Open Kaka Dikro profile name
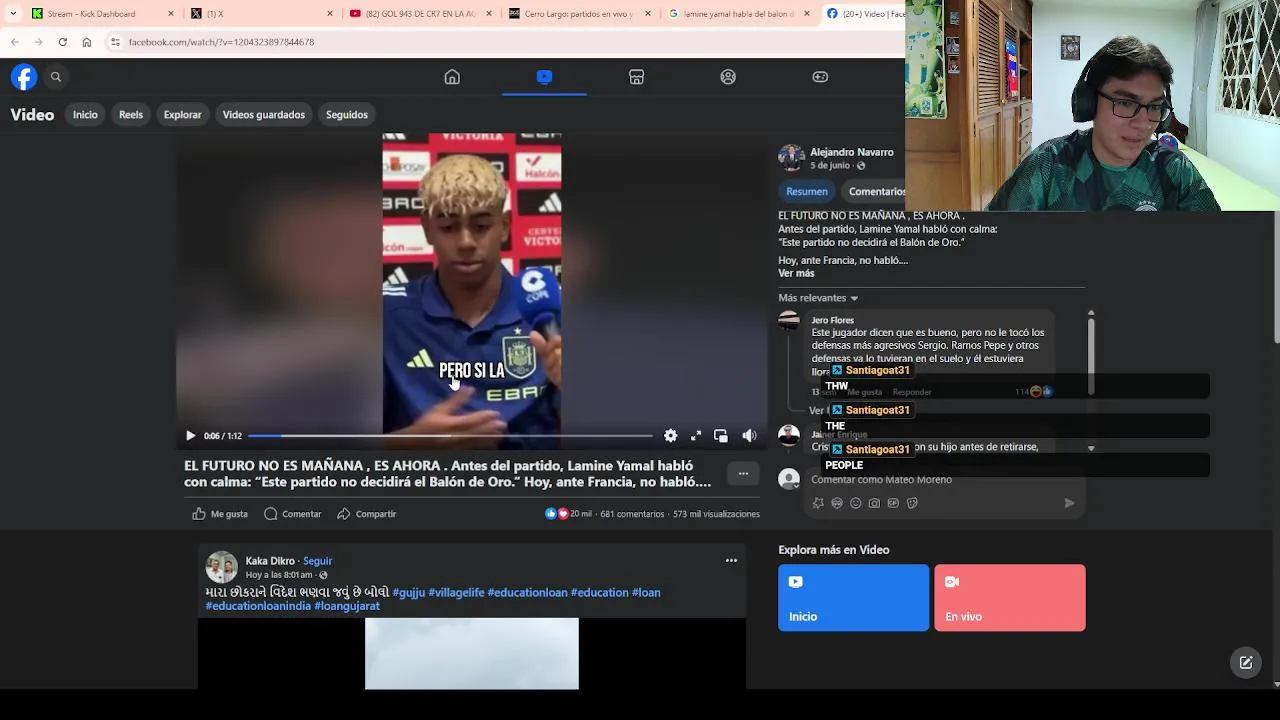Viewport: 1280px width, 720px height. pyautogui.click(x=270, y=561)
